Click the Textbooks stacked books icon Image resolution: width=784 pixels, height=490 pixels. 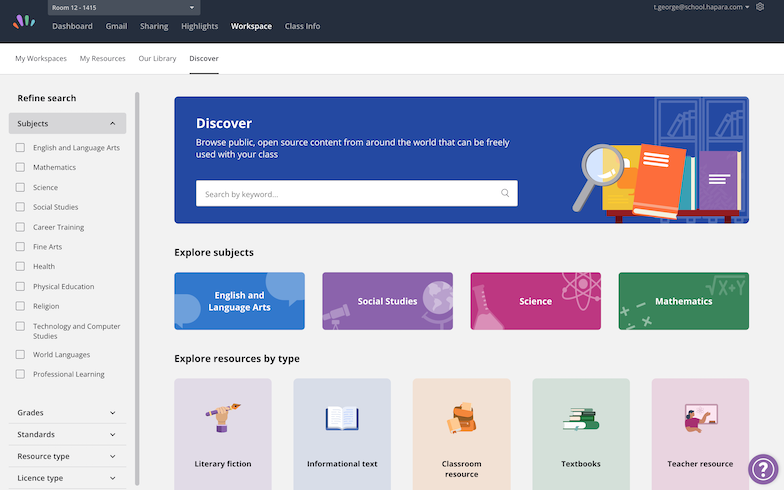pos(580,419)
